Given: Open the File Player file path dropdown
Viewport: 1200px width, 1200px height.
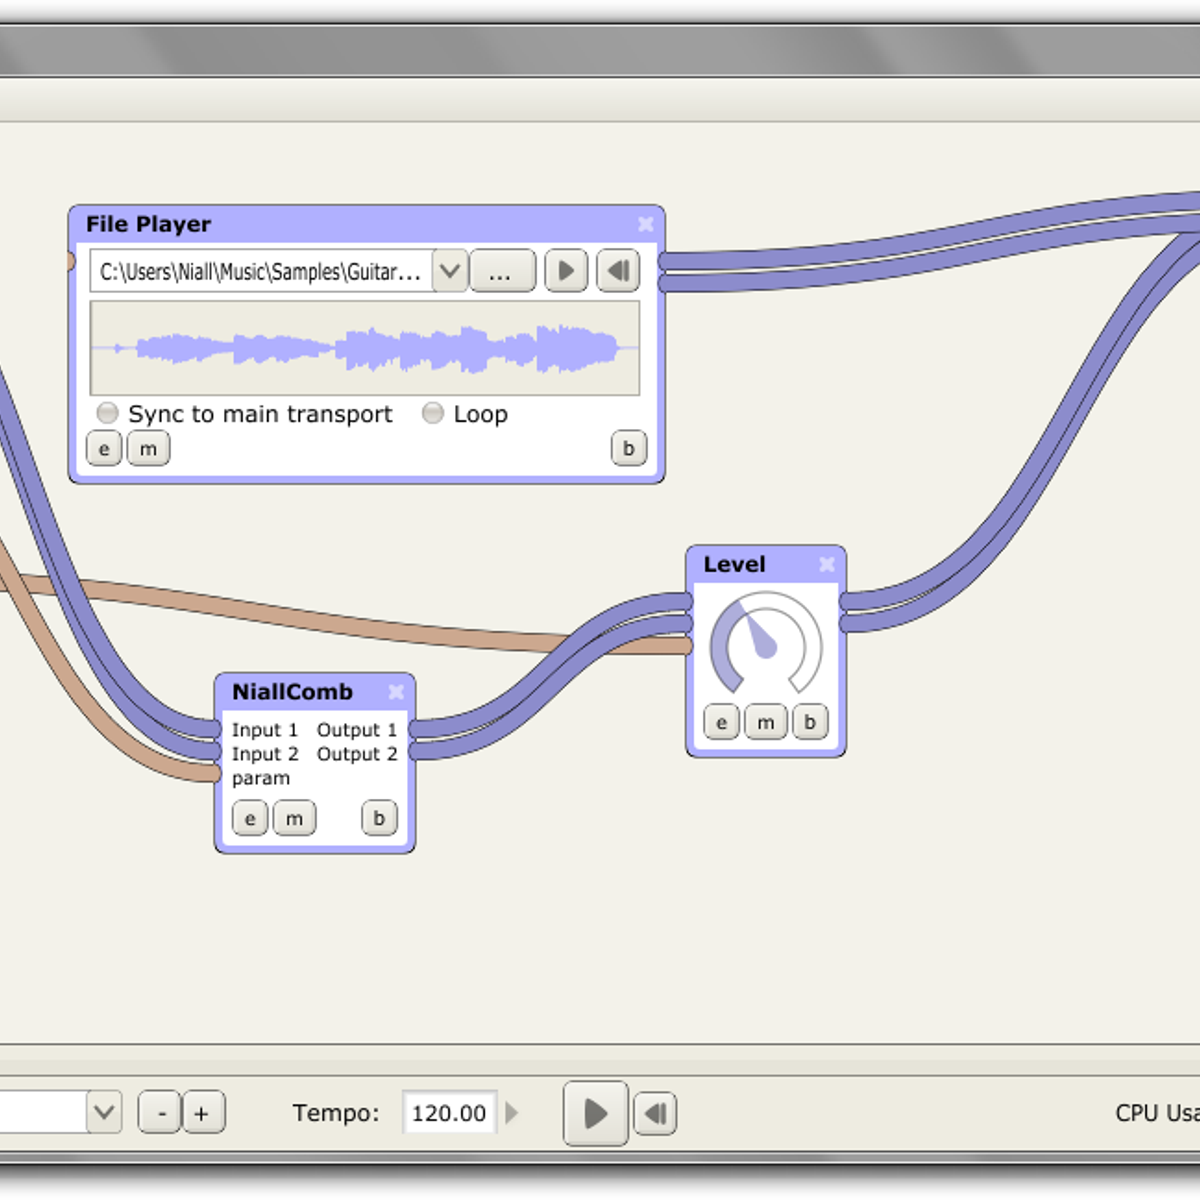Looking at the screenshot, I should pyautogui.click(x=449, y=270).
